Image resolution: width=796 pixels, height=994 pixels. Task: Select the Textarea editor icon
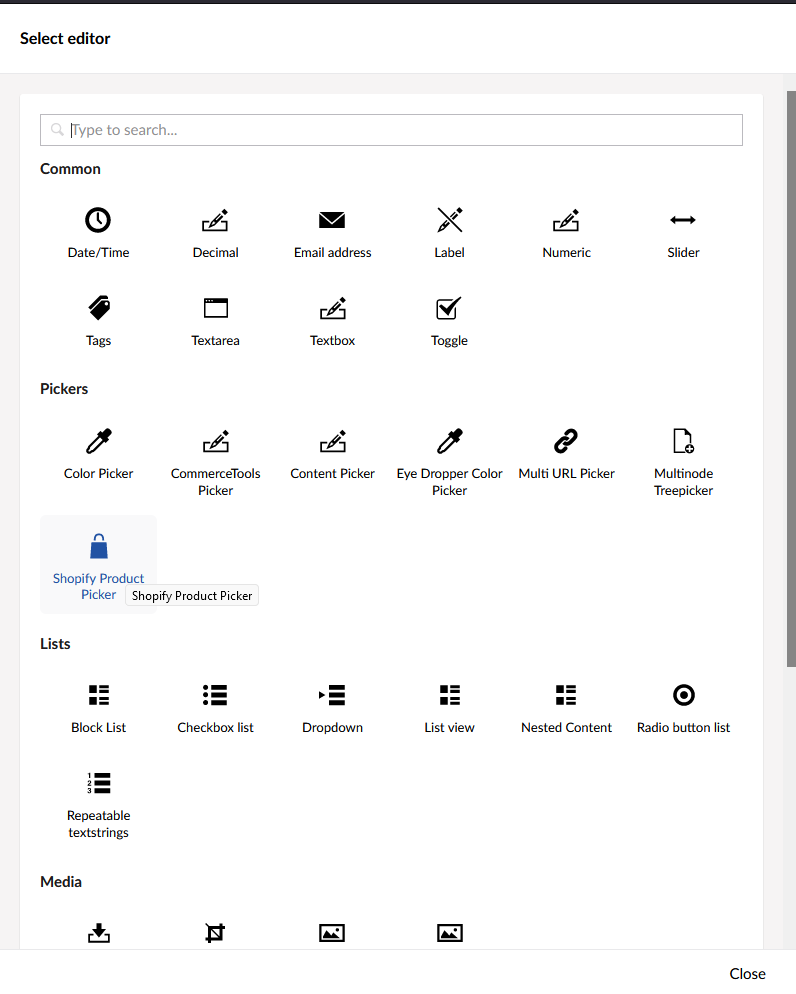[x=215, y=308]
